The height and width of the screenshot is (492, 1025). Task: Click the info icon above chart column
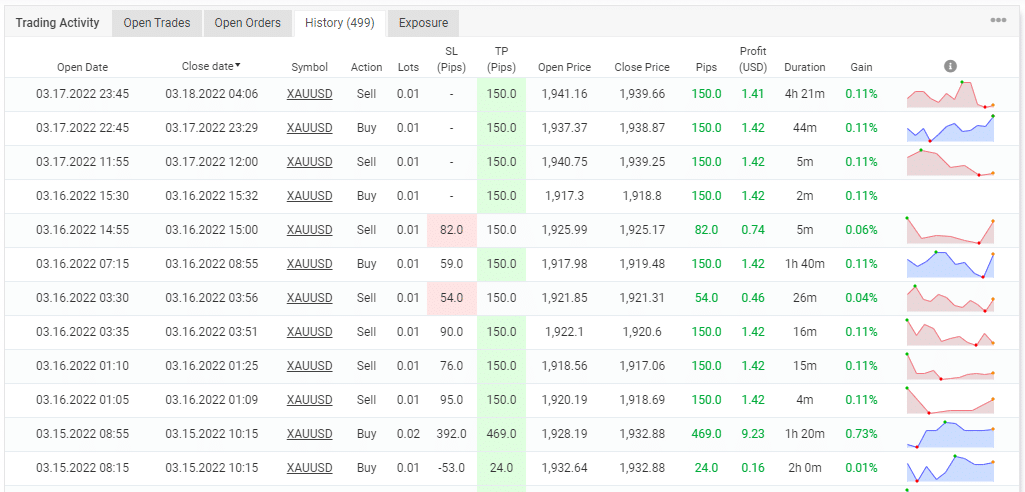point(950,66)
